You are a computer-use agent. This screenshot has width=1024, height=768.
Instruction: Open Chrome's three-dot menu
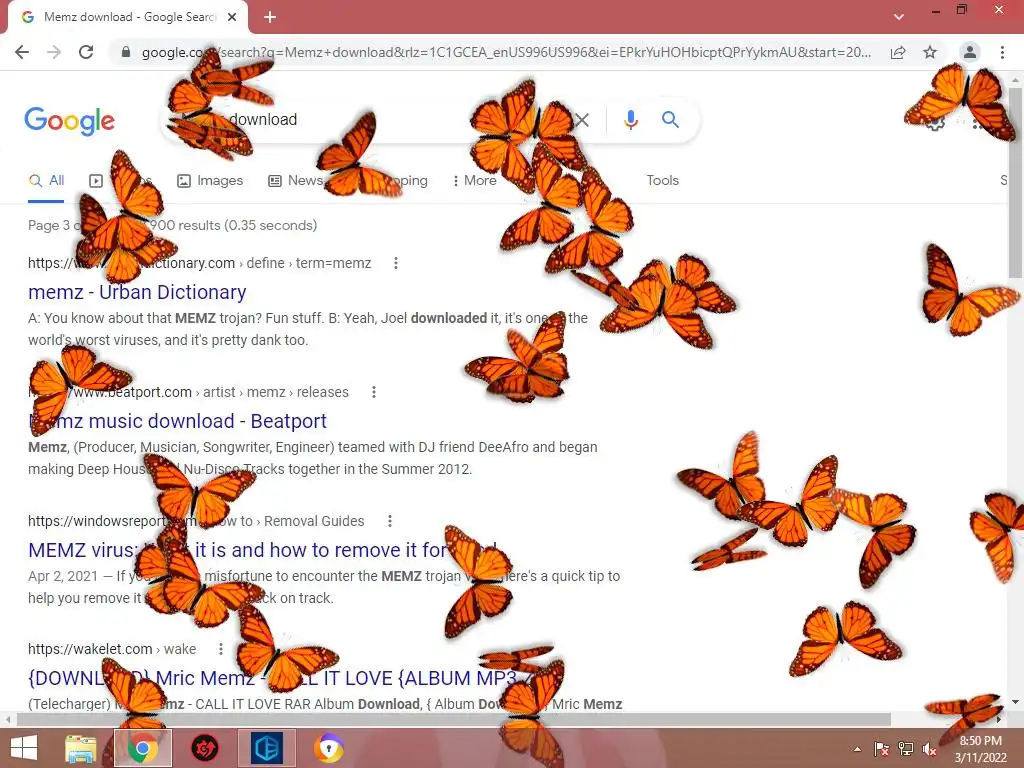coord(1002,52)
